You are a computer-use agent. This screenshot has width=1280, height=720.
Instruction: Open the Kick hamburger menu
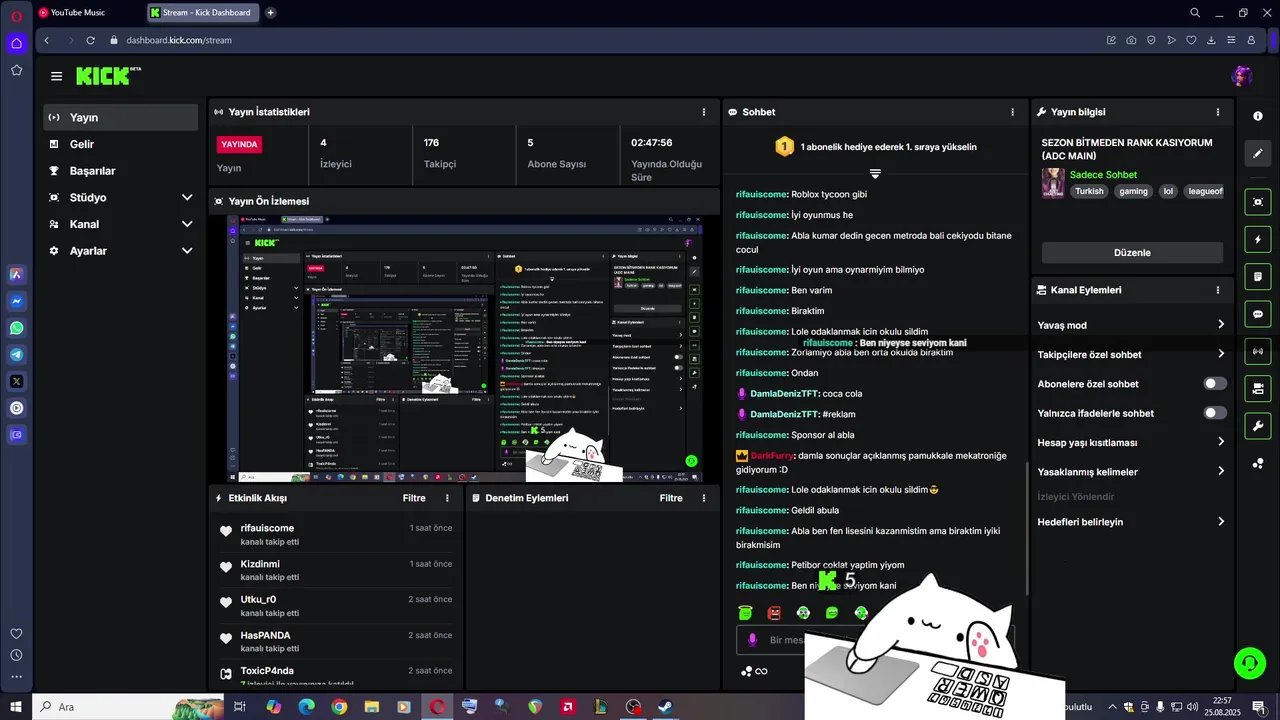pos(56,76)
